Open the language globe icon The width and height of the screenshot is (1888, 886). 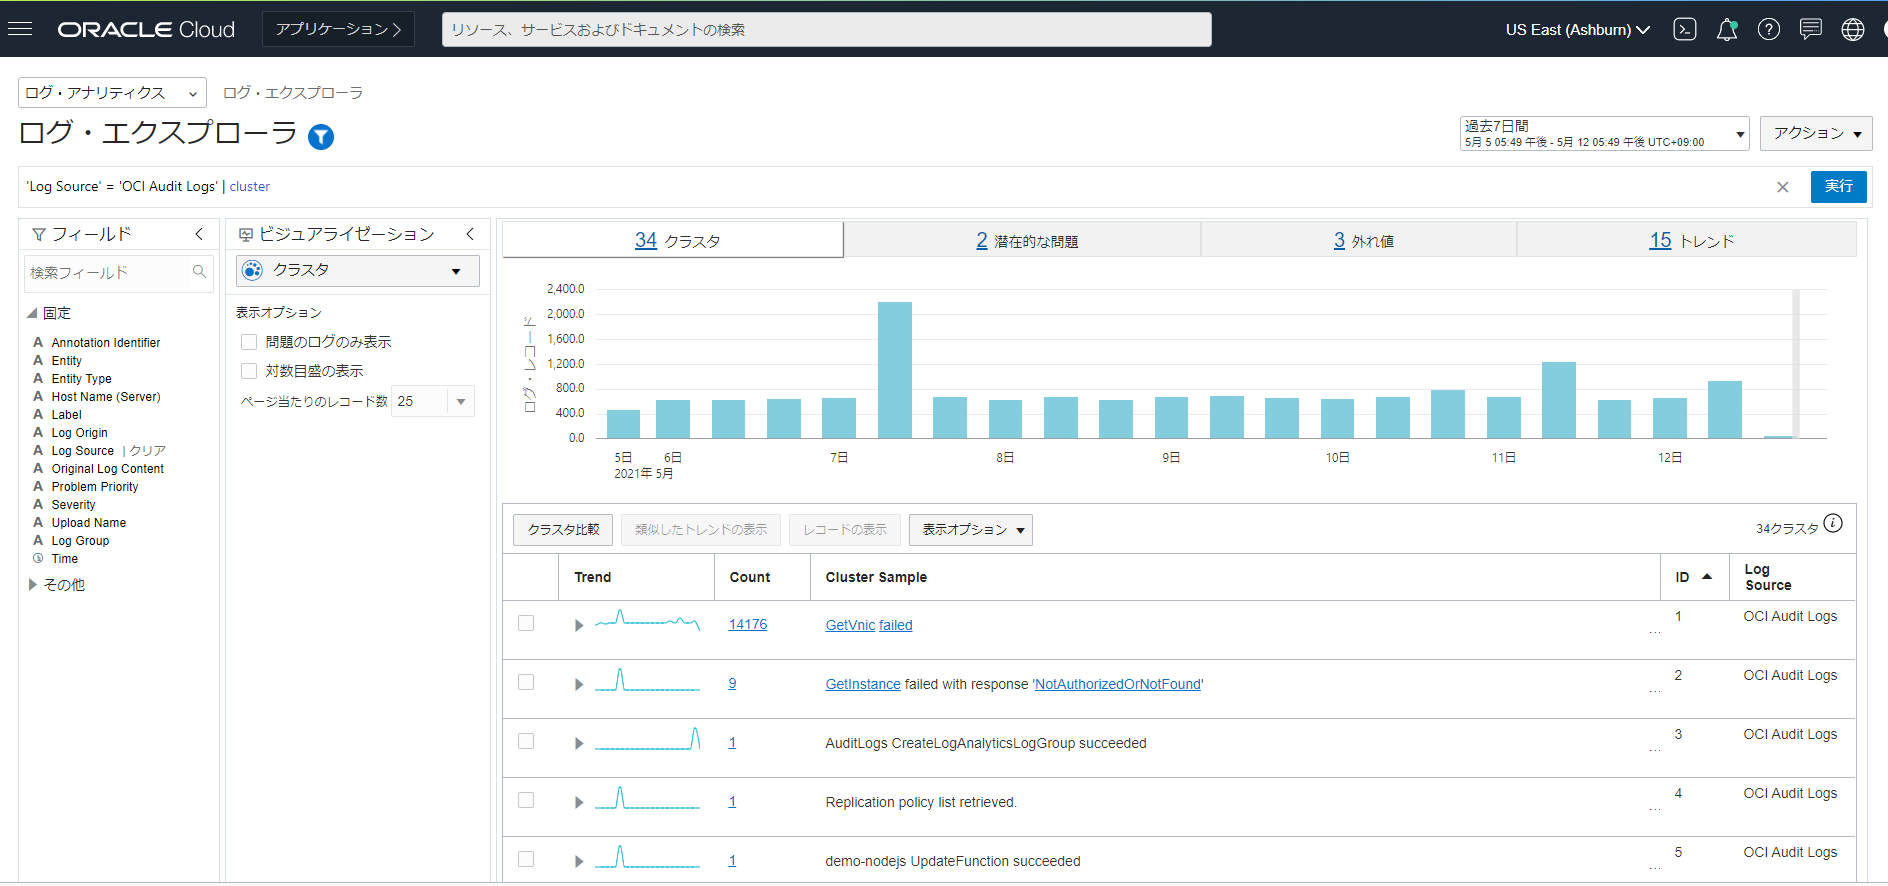pos(1853,29)
